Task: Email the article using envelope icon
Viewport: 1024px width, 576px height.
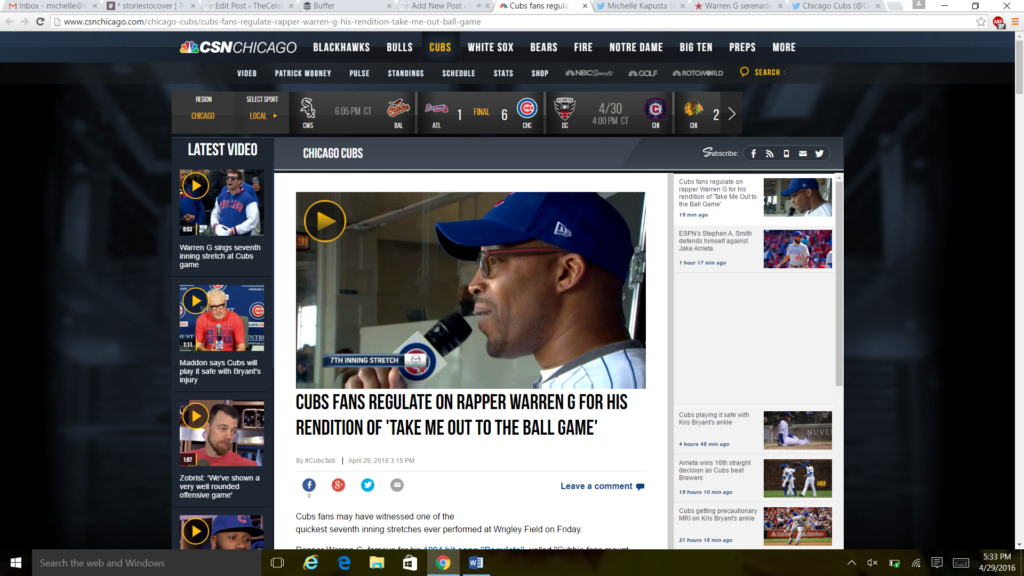Action: coord(397,485)
